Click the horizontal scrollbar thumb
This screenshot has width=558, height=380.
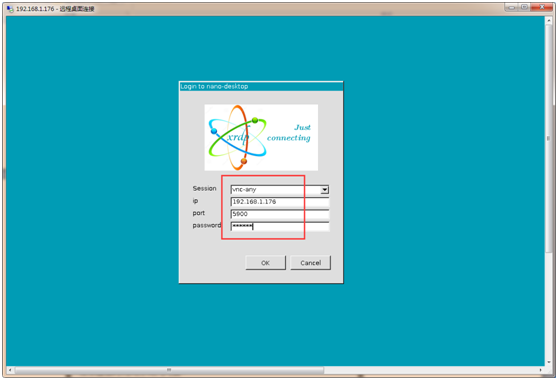click(x=169, y=370)
